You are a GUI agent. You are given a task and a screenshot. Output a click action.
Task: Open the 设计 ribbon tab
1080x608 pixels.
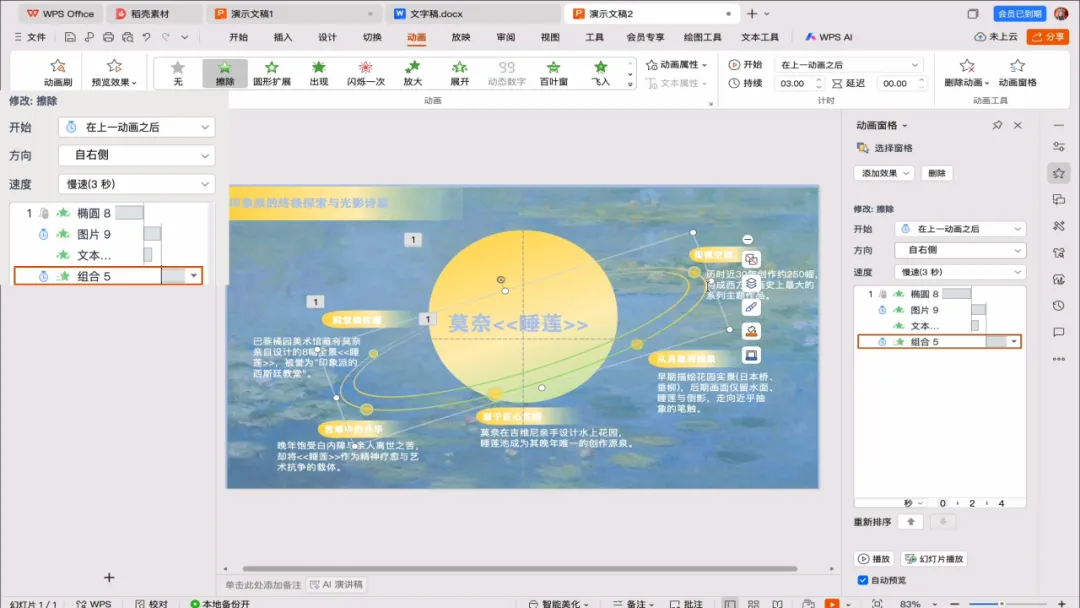tap(327, 37)
